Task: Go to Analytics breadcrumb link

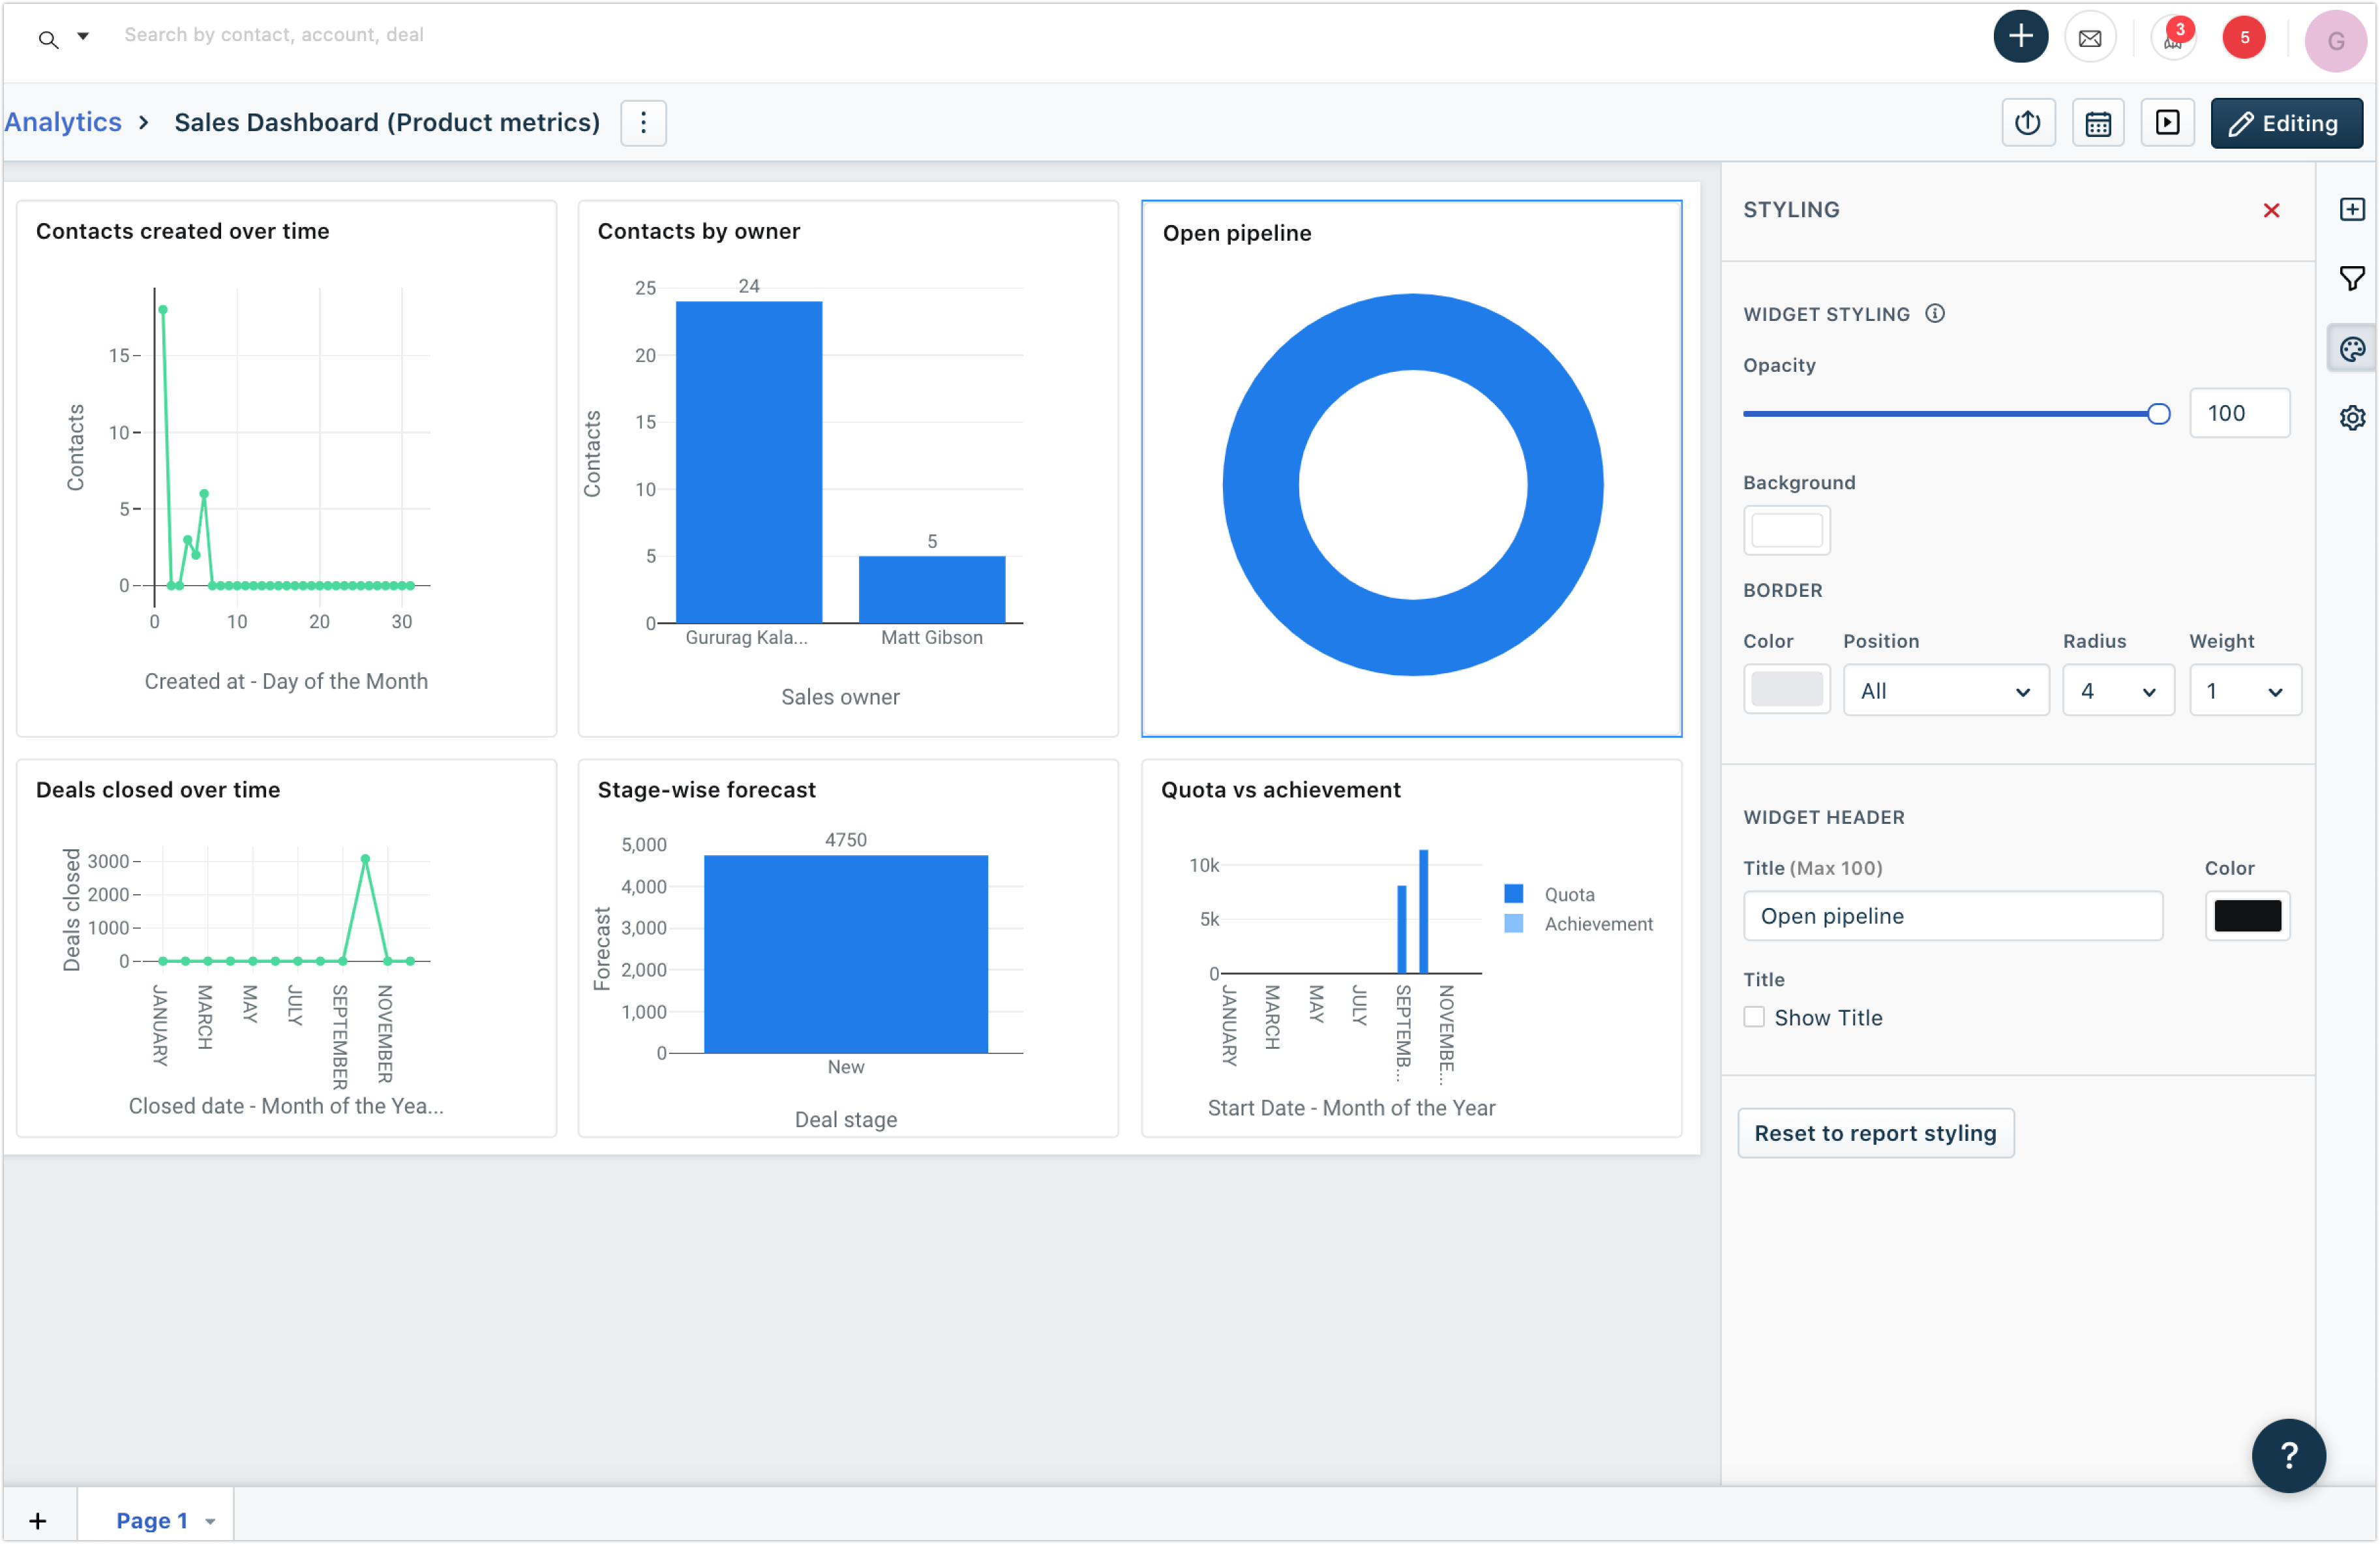Action: click(x=63, y=122)
